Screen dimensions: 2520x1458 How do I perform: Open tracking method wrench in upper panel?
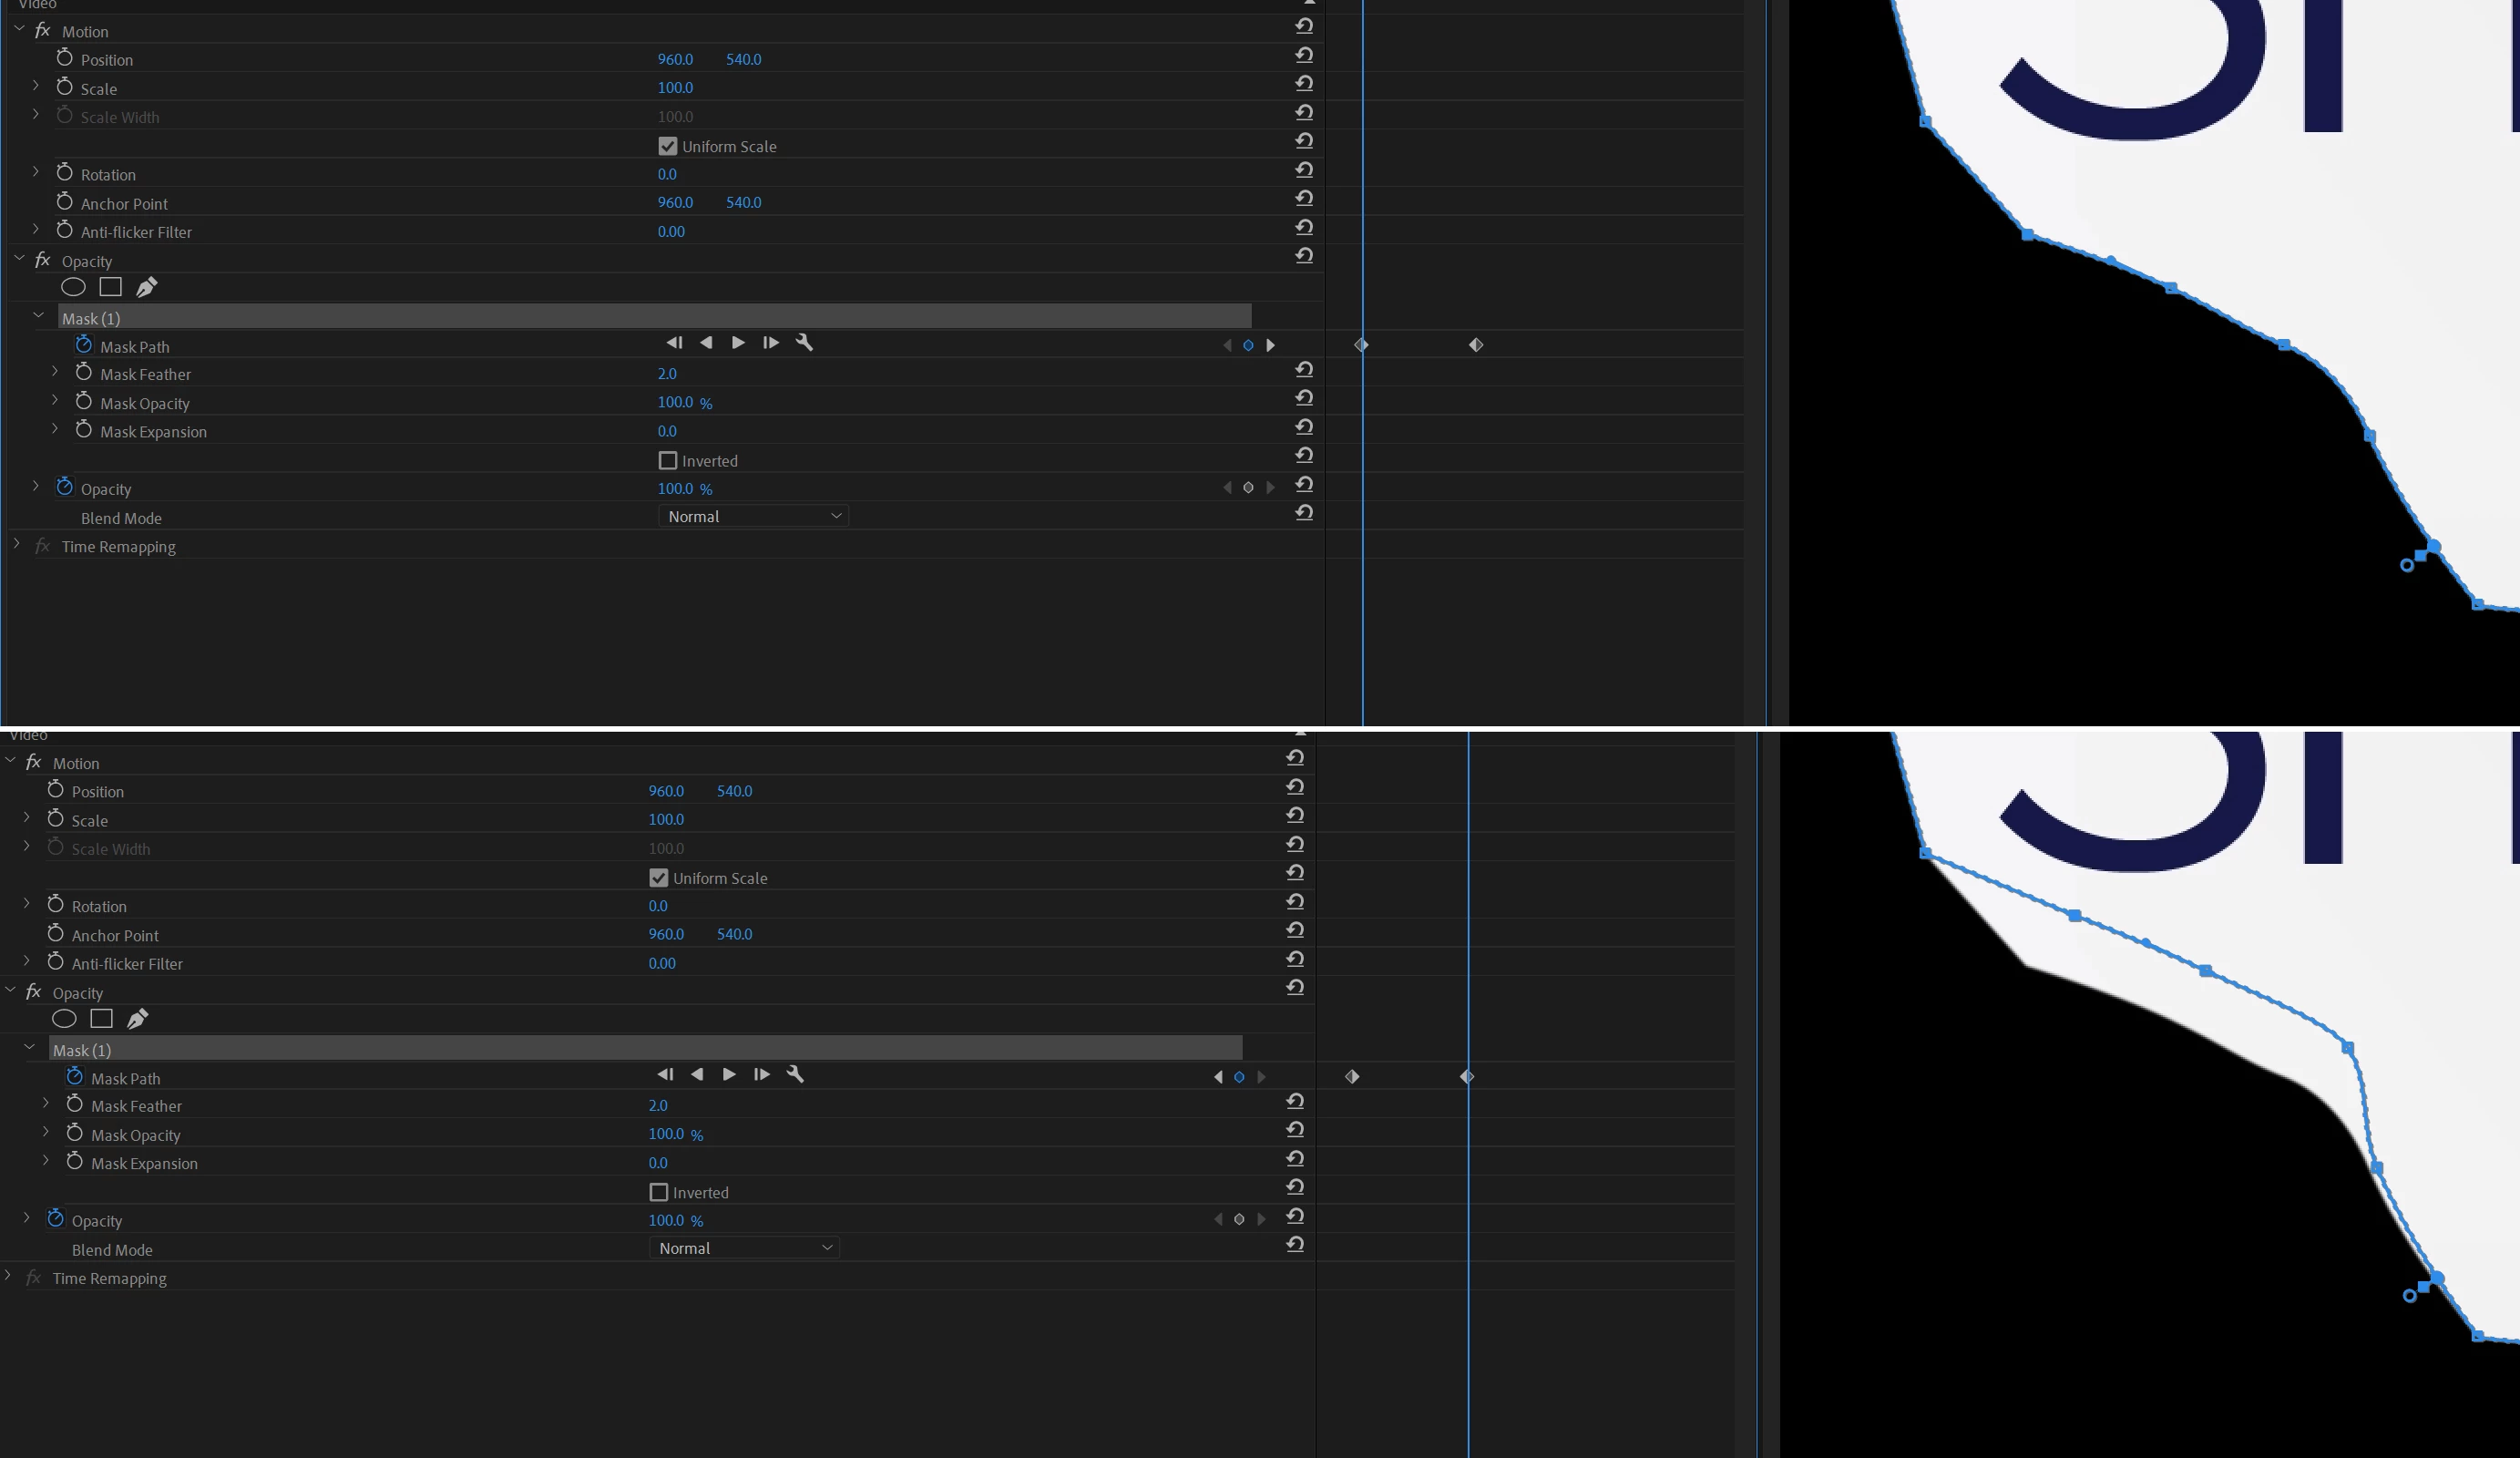pyautogui.click(x=804, y=343)
